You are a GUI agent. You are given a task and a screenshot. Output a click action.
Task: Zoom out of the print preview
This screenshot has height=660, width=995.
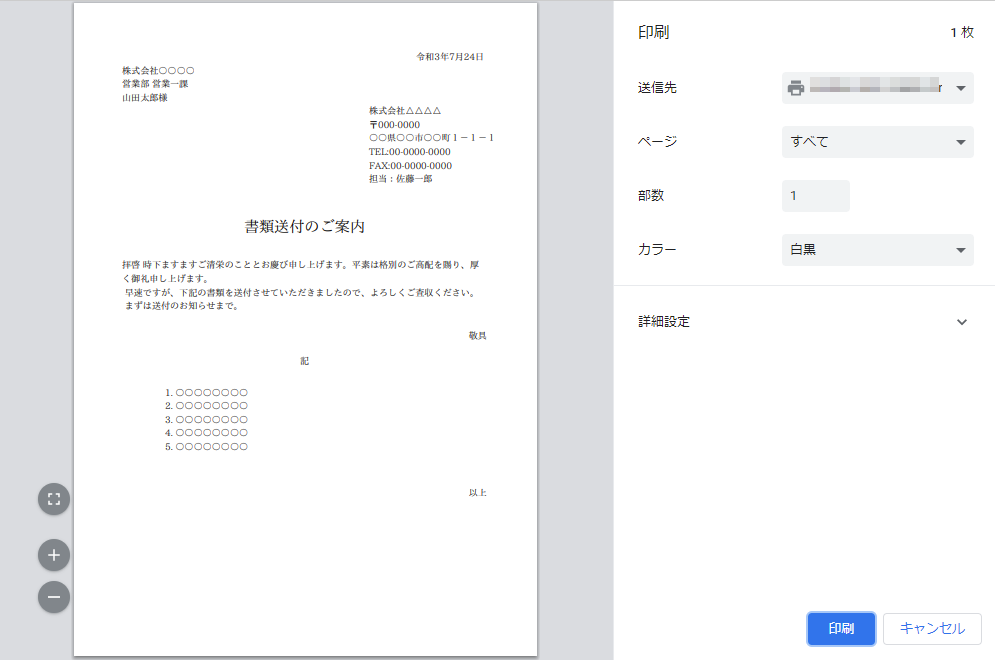[x=54, y=597]
